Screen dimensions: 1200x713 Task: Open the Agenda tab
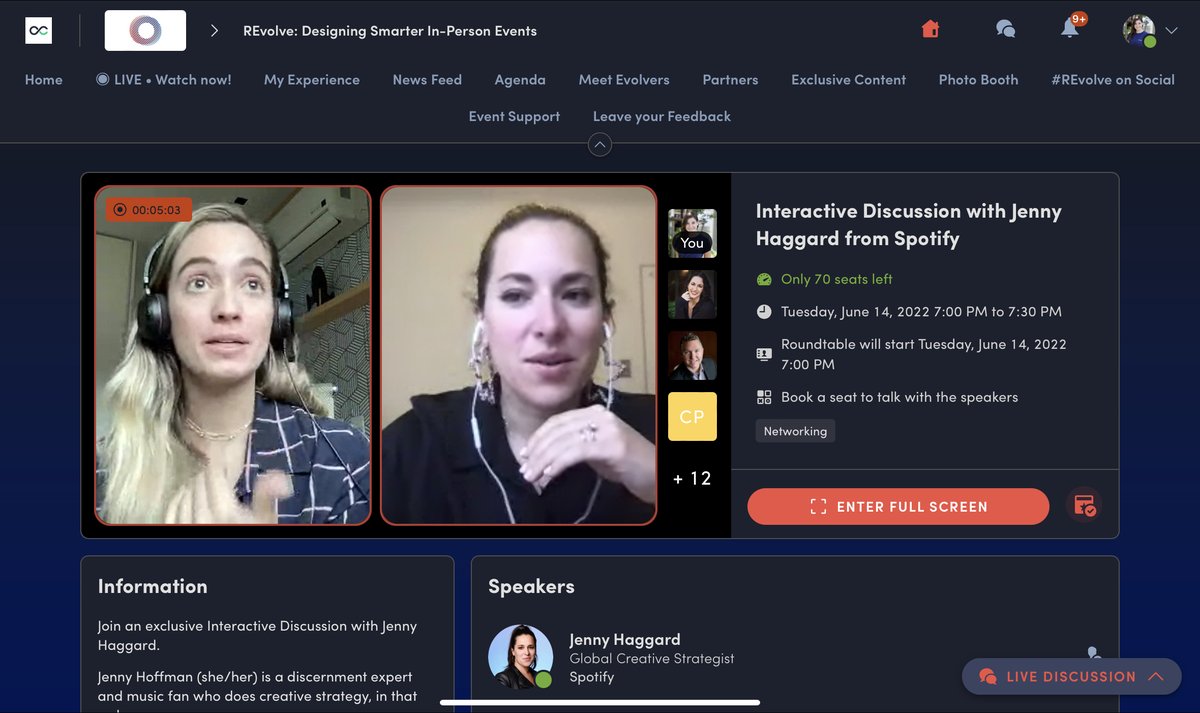click(520, 80)
